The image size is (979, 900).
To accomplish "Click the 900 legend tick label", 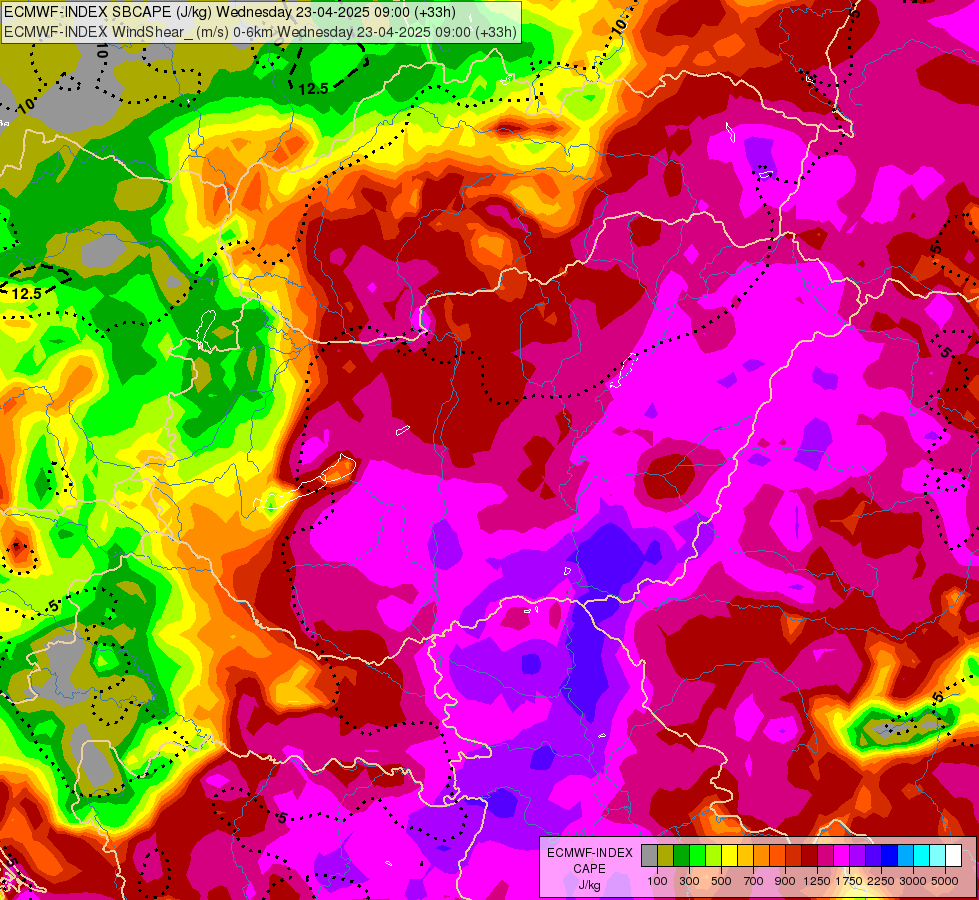I will click(x=785, y=881).
